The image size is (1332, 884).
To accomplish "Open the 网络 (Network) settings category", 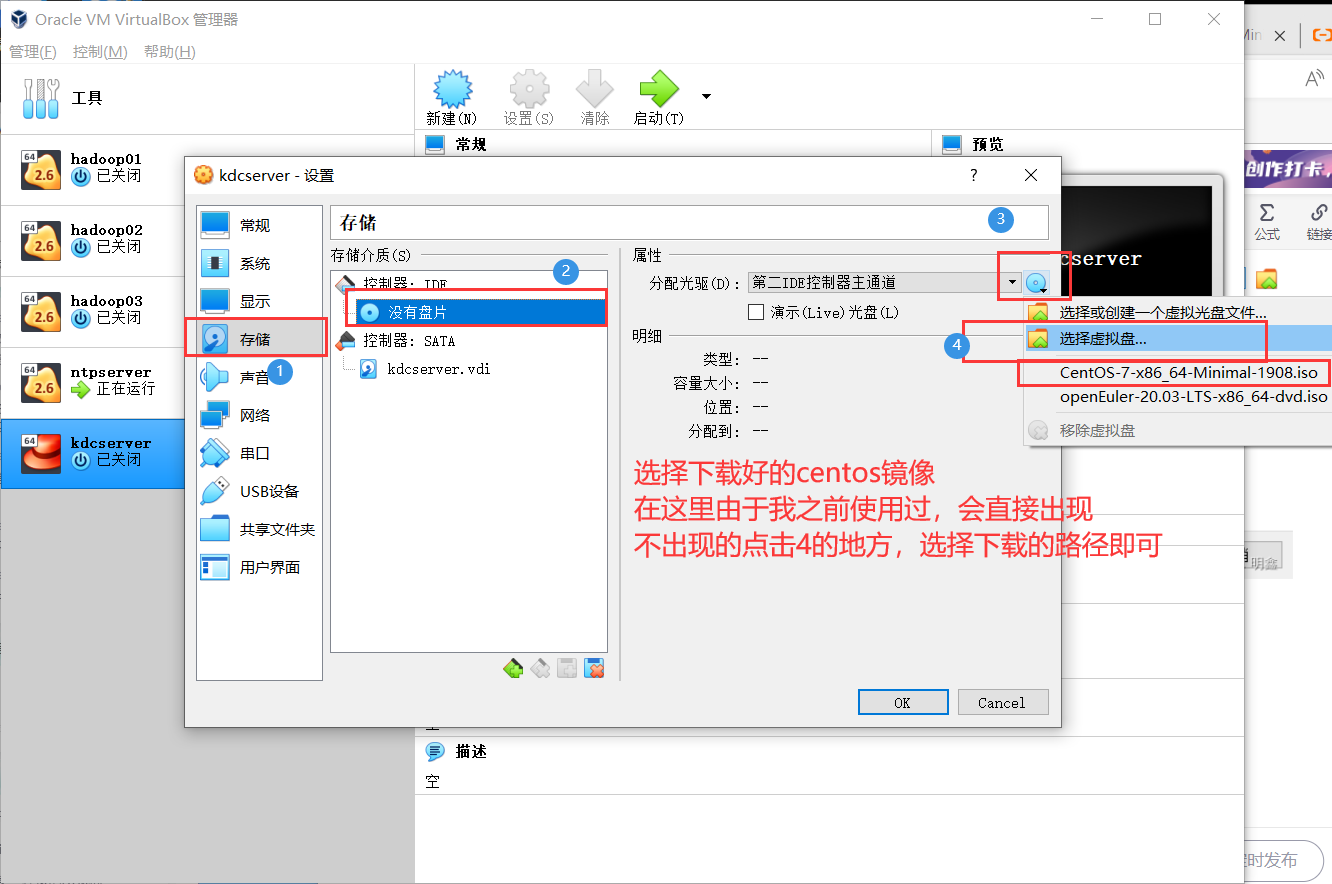I will 259,416.
